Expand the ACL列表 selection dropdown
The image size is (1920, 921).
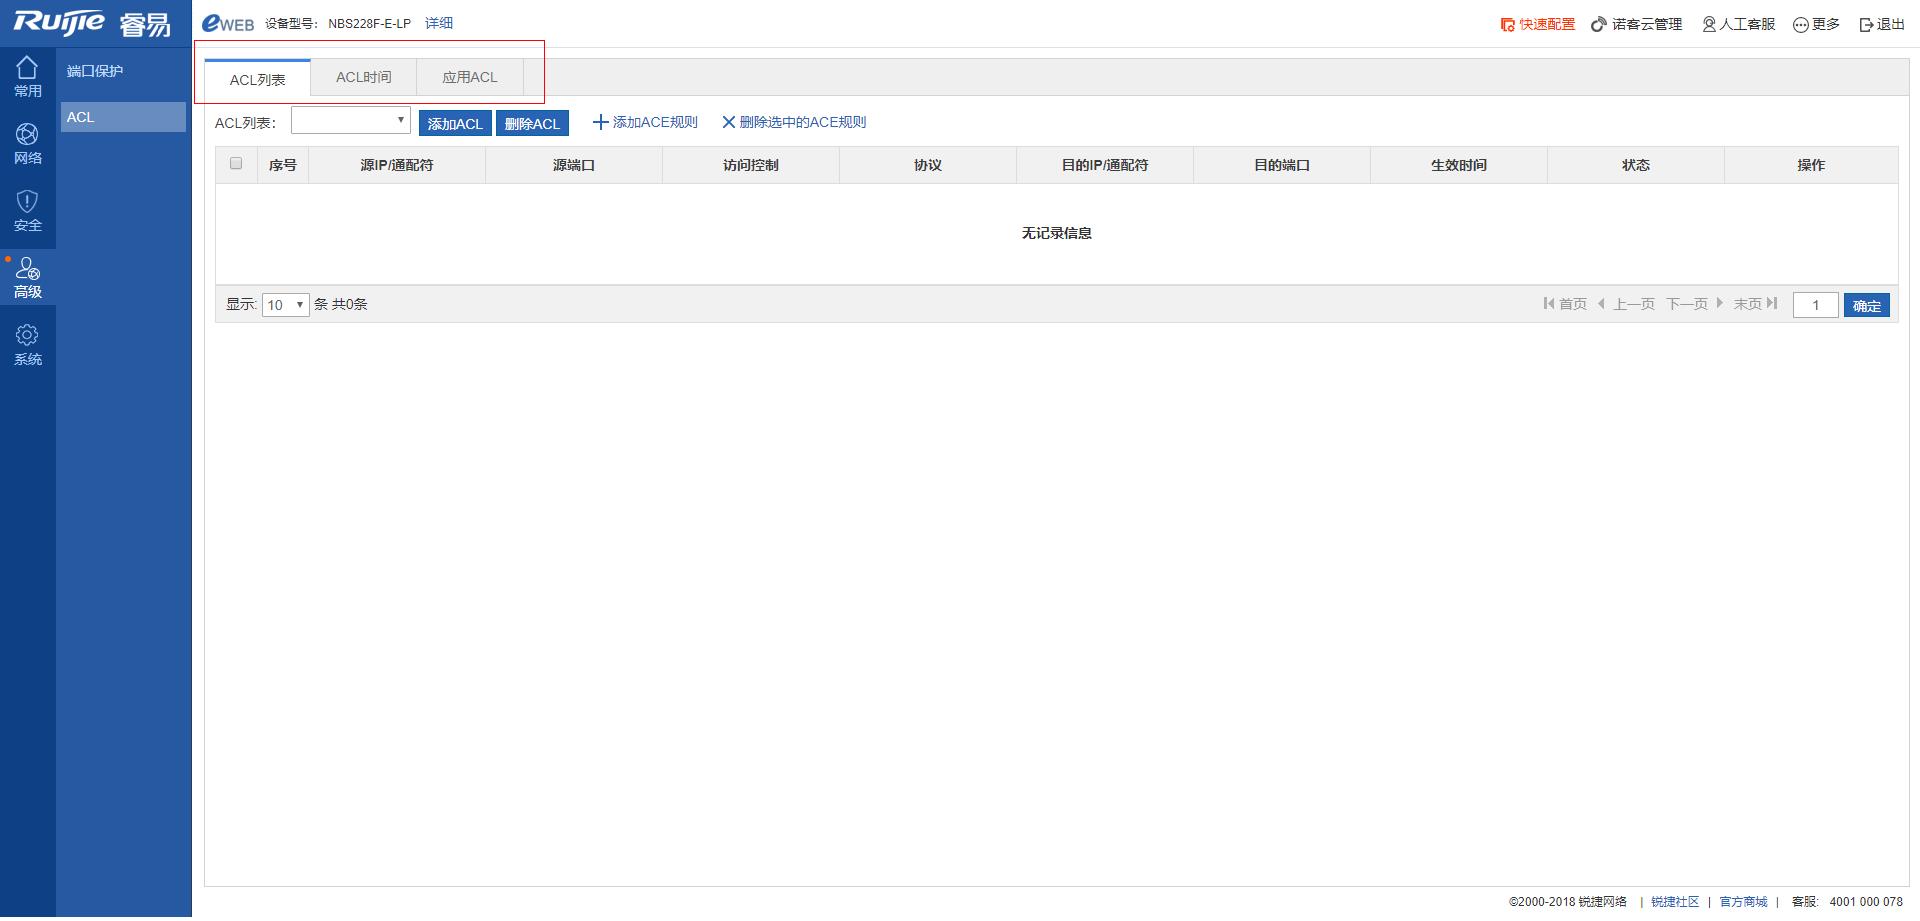[350, 121]
